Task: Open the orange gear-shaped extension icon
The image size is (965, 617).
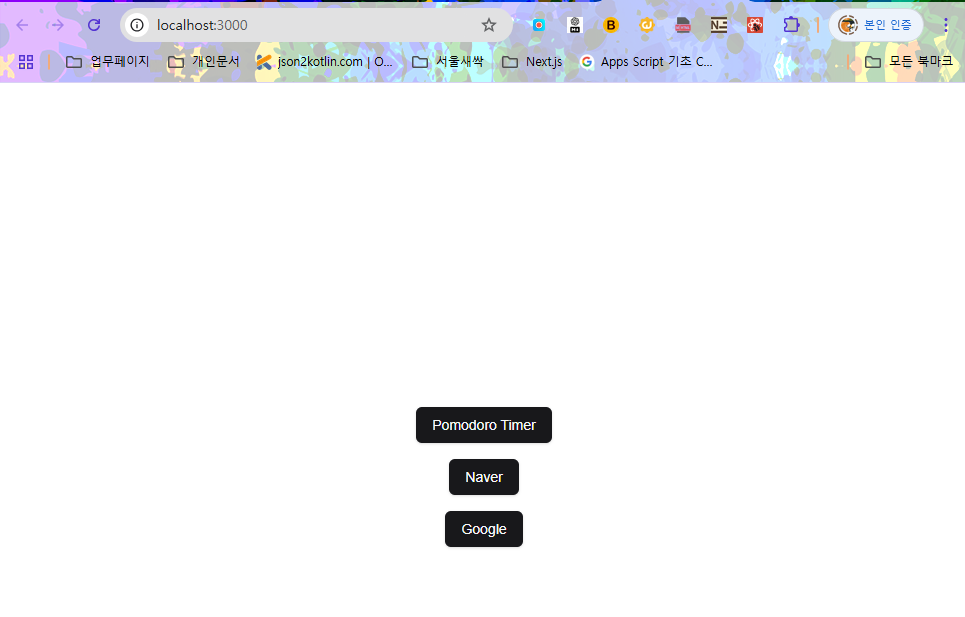Action: (x=647, y=25)
